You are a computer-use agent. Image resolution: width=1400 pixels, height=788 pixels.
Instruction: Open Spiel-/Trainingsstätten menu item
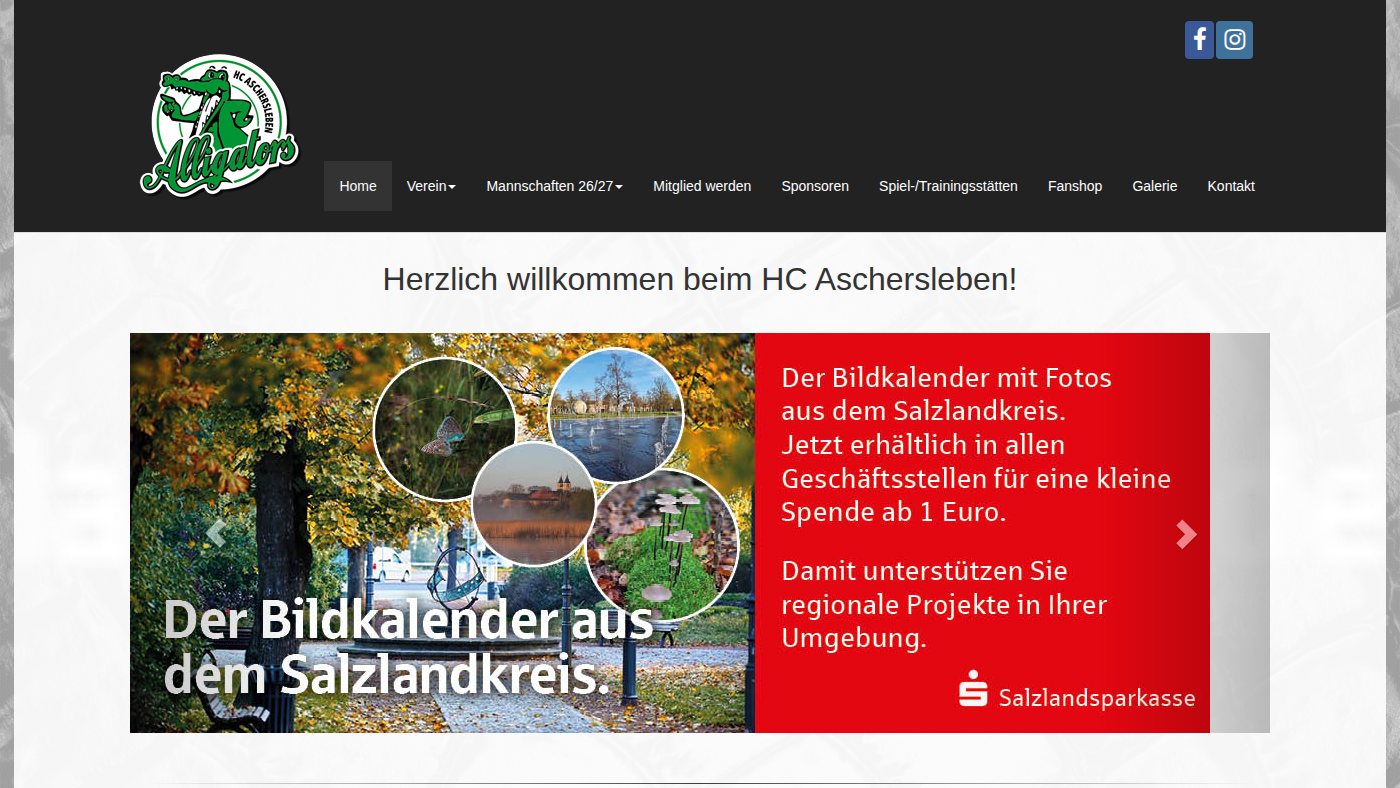tap(948, 186)
